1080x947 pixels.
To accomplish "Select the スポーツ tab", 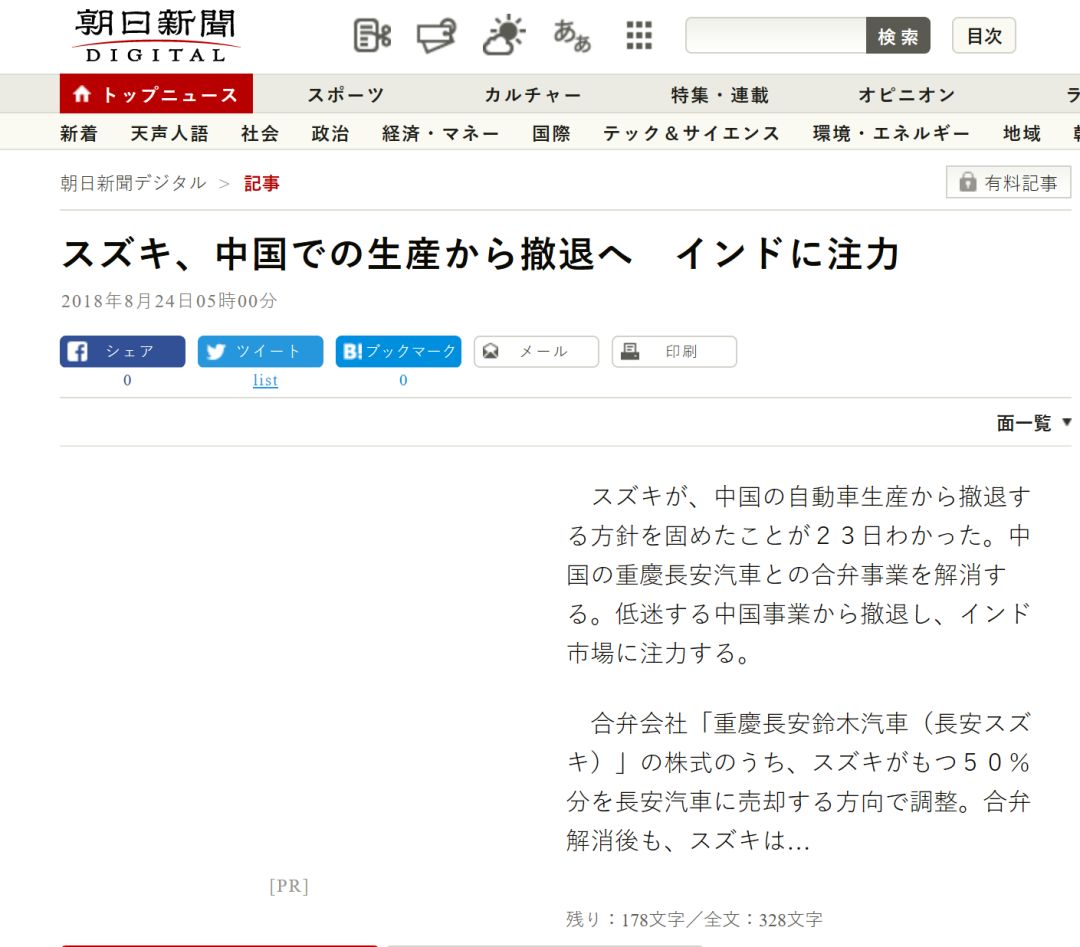I will (345, 94).
